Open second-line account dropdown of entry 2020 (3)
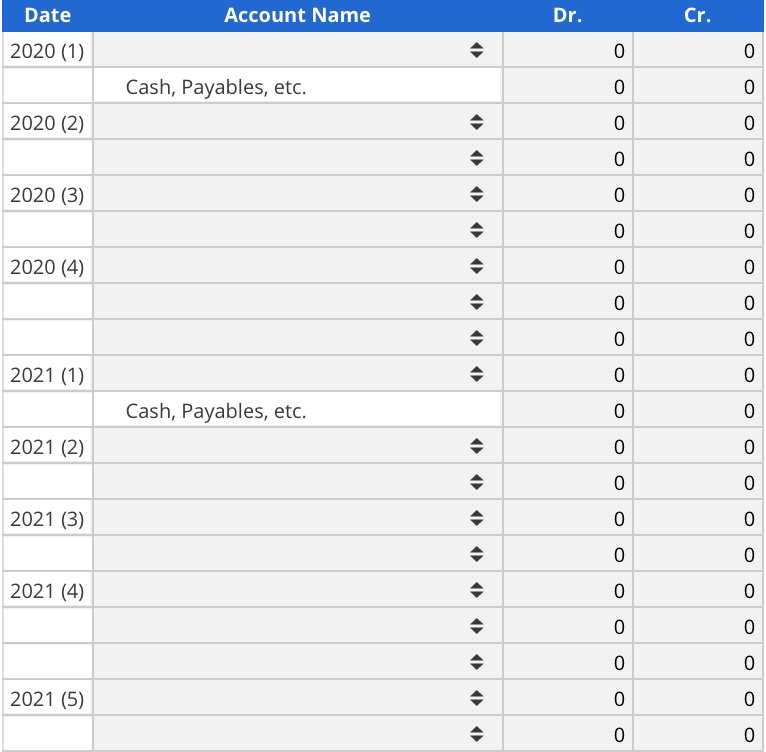Screen dimensions: 766x752 point(298,230)
